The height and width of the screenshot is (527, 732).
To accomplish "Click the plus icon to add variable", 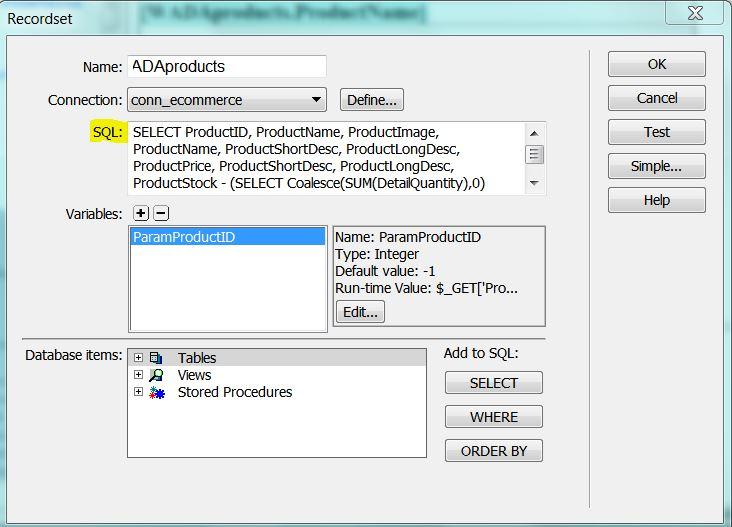I will tap(141, 213).
